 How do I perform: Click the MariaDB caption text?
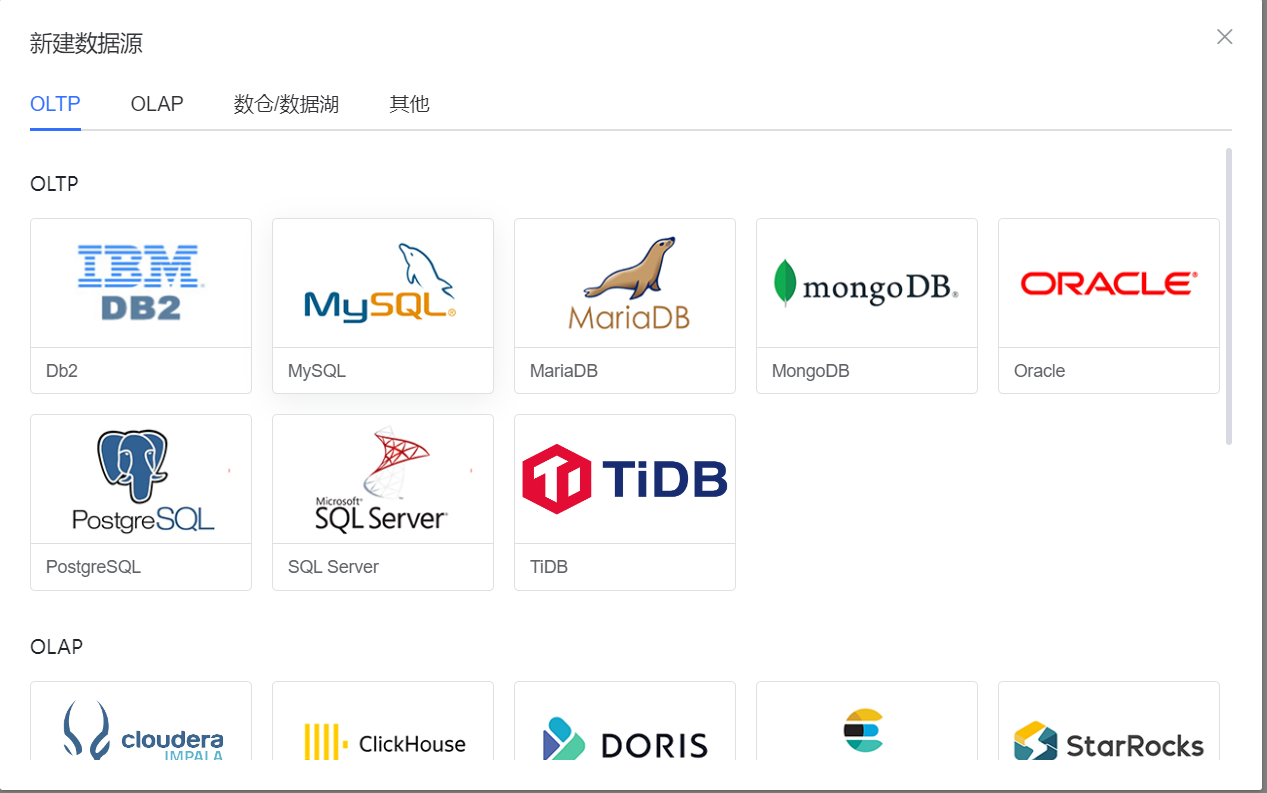click(564, 371)
